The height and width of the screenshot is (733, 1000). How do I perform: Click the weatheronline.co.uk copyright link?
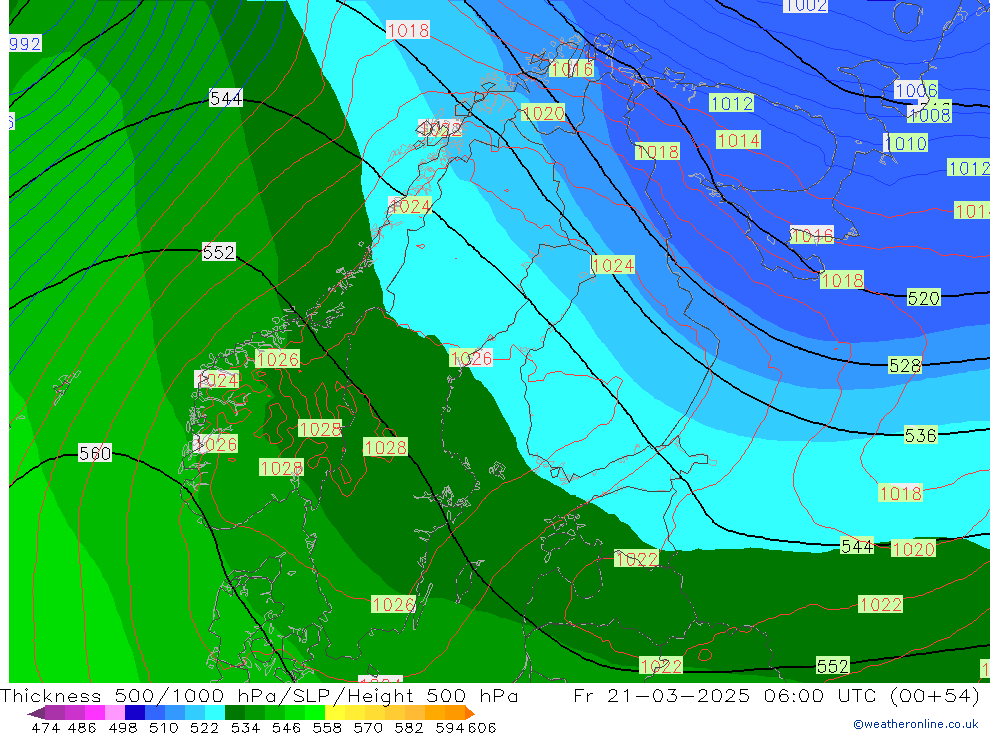[915, 723]
